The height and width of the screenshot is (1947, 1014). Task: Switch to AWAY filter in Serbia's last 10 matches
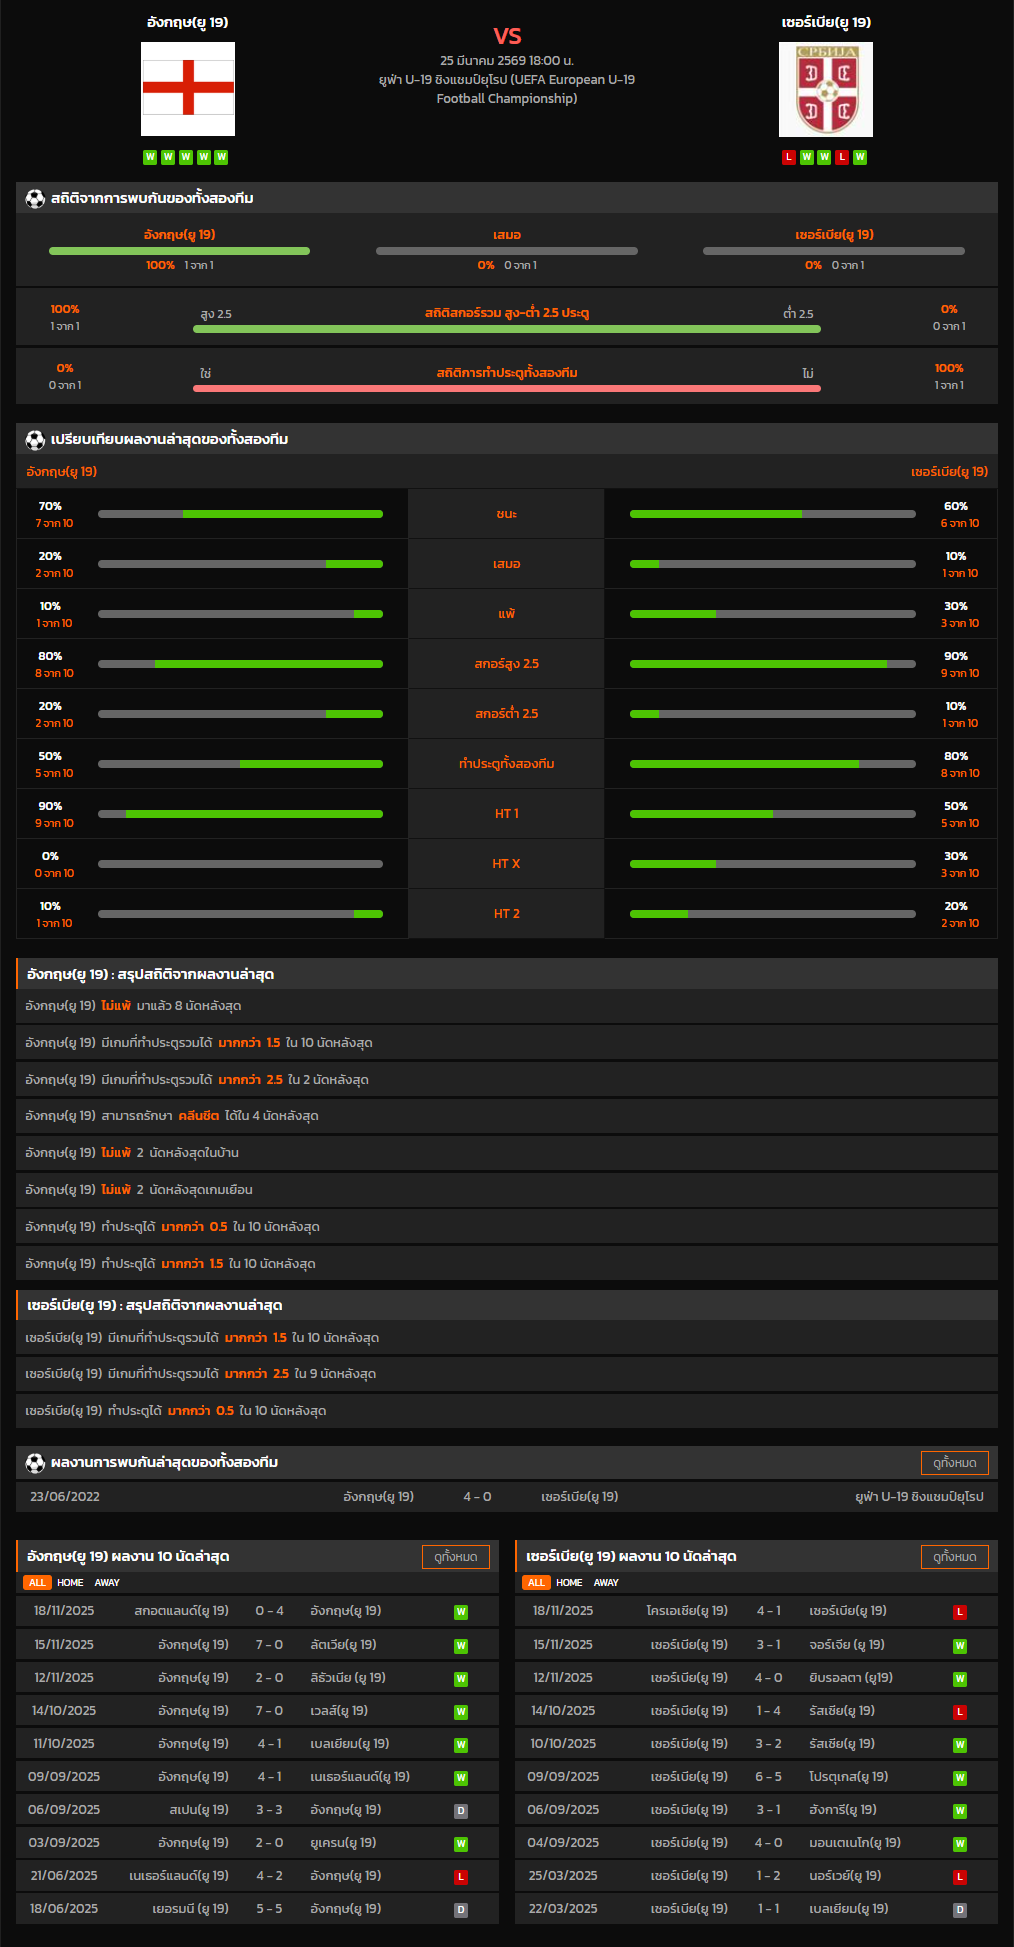606,1583
